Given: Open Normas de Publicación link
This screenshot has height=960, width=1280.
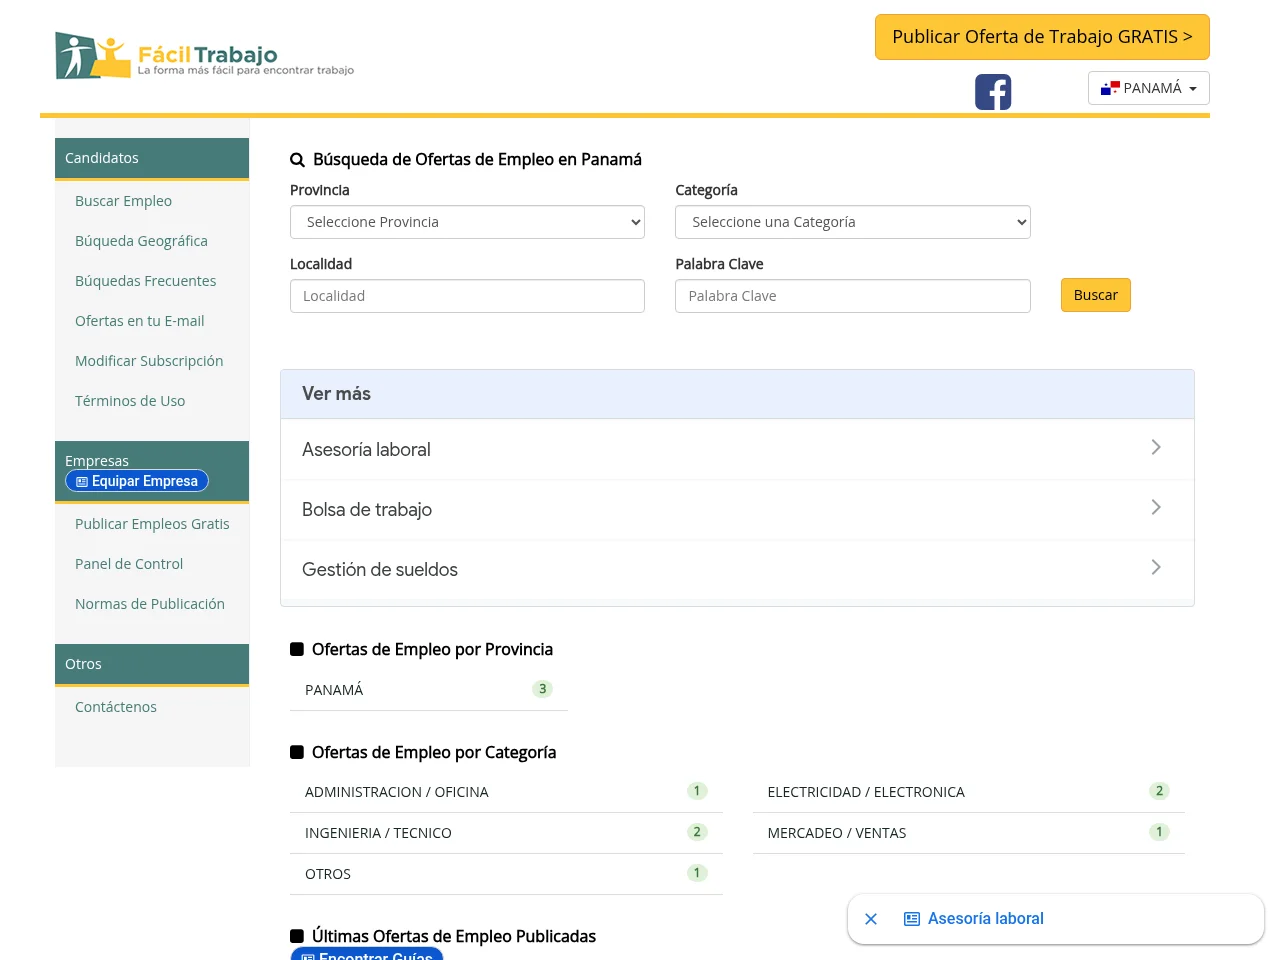Looking at the screenshot, I should (x=150, y=604).
